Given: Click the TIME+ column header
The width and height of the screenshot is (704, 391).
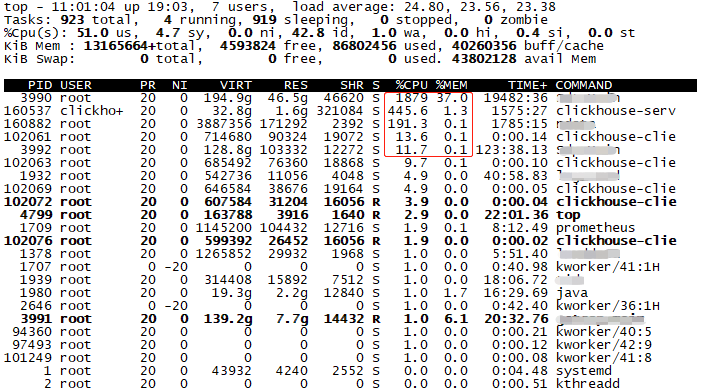Looking at the screenshot, I should click(x=528, y=85).
